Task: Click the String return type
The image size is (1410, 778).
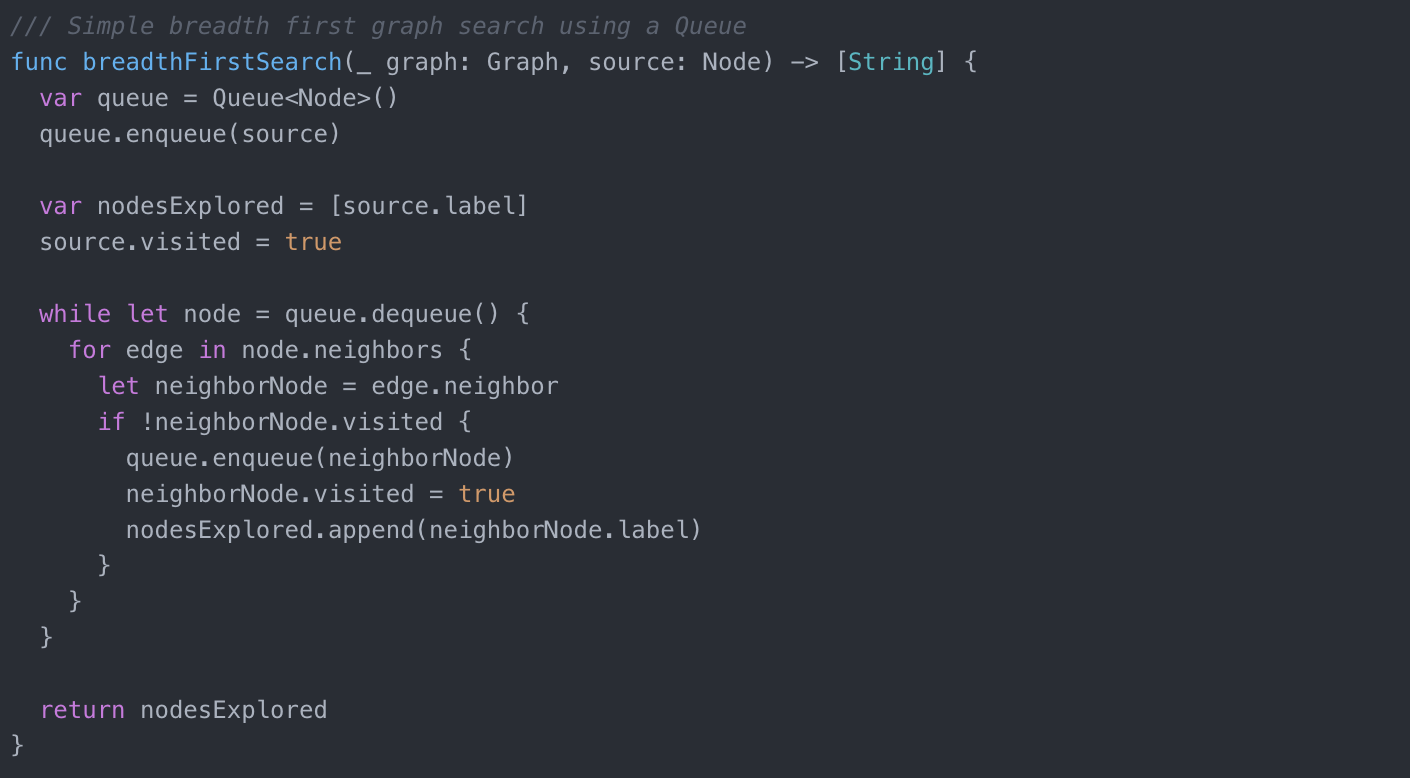Action: [x=892, y=62]
